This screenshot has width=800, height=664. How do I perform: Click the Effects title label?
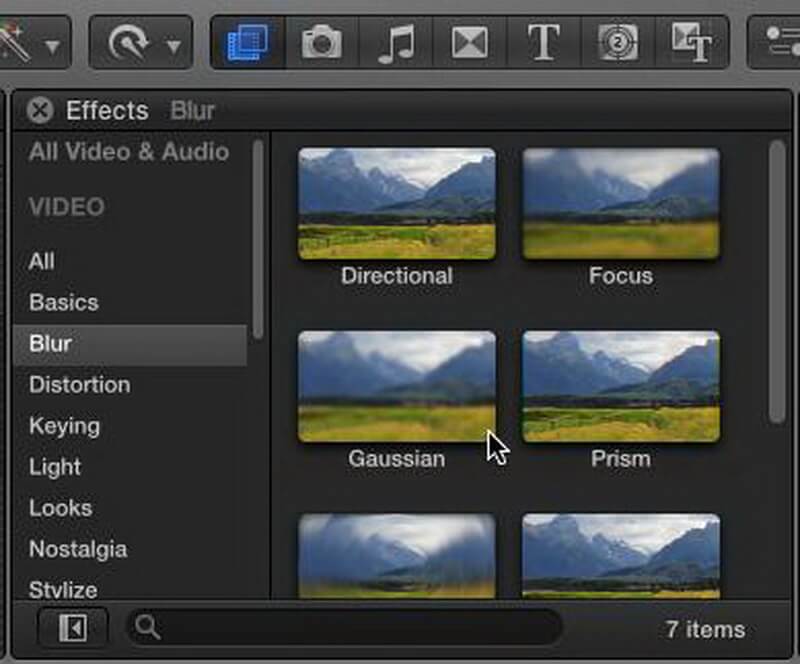click(x=107, y=110)
